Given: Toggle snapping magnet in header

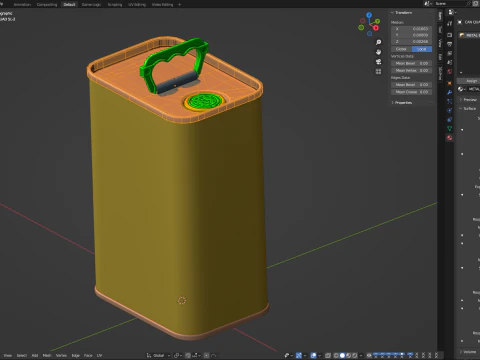Looking at the screenshot, I should (188, 355).
